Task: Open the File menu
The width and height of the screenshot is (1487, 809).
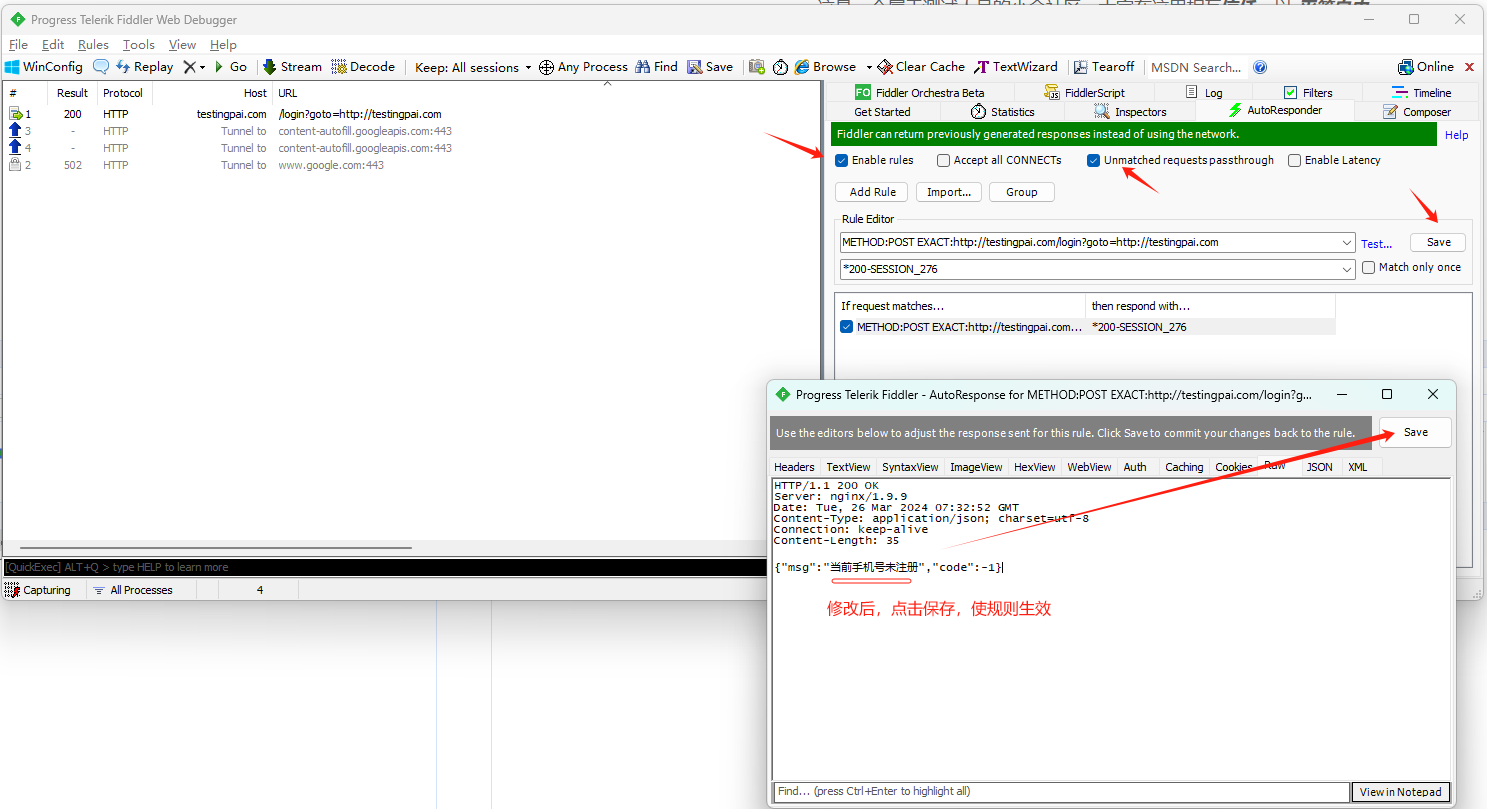Action: pyautogui.click(x=18, y=45)
